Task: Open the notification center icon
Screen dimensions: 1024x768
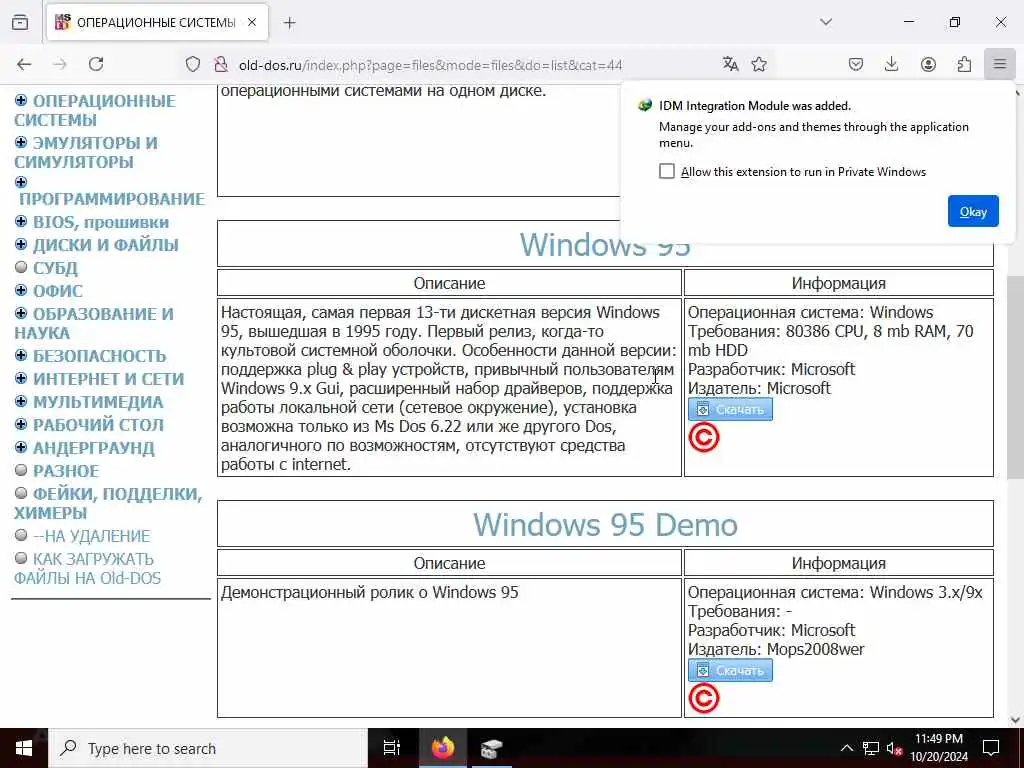Action: click(x=991, y=748)
